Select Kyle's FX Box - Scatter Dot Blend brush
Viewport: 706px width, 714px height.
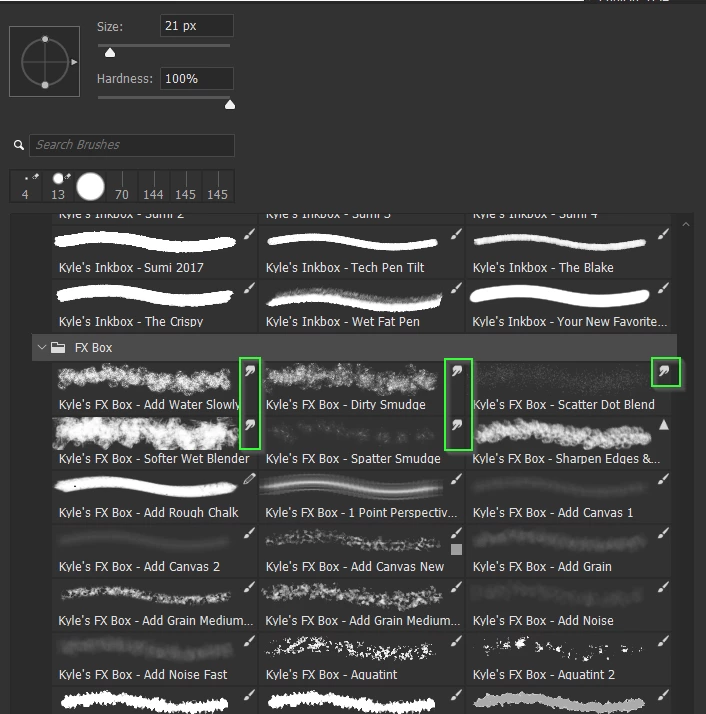568,388
